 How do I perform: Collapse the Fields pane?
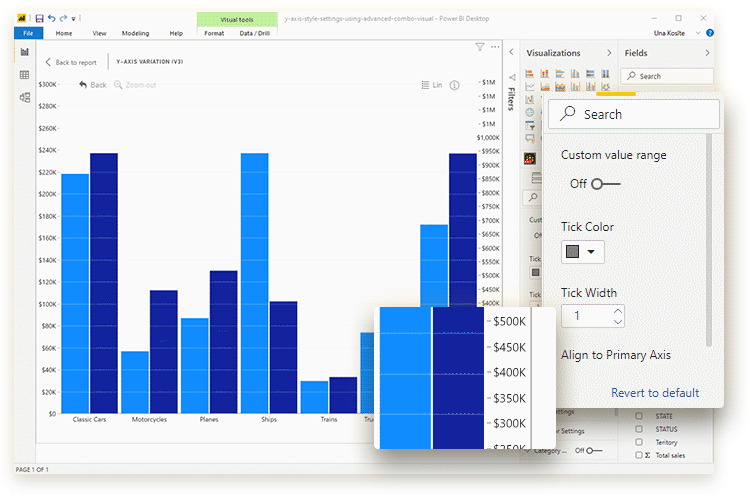tap(707, 53)
